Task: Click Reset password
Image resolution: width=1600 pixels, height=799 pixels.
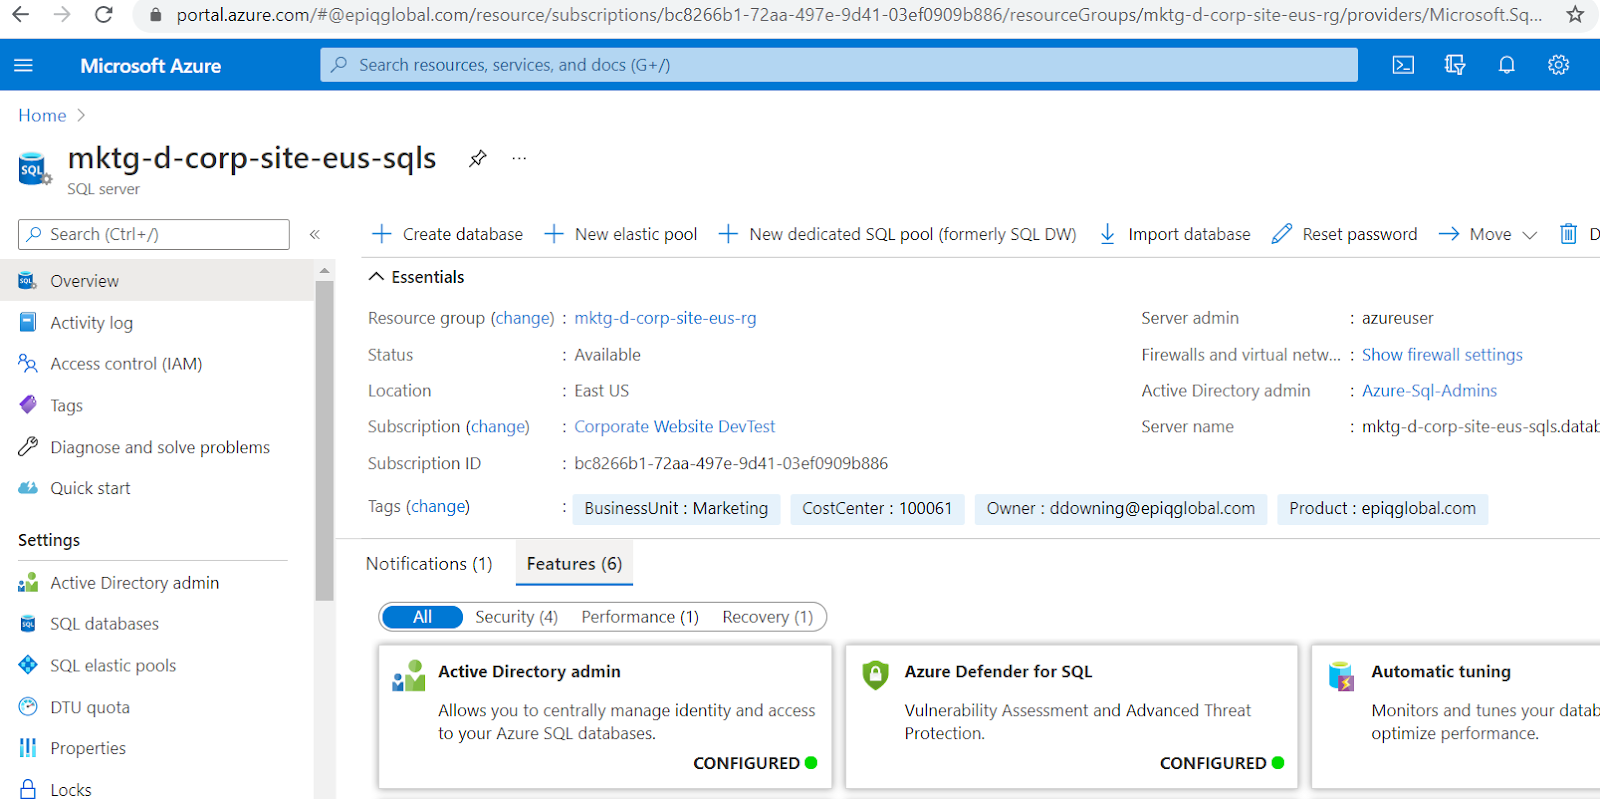Action: click(x=1344, y=234)
